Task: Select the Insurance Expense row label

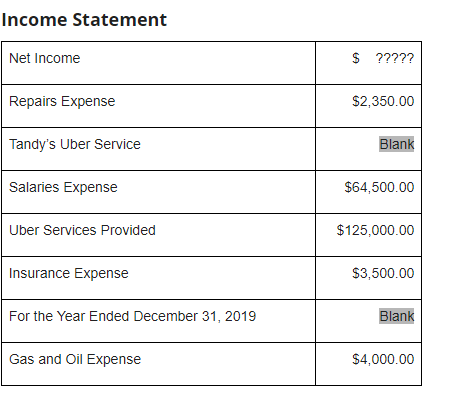Action: [x=69, y=273]
